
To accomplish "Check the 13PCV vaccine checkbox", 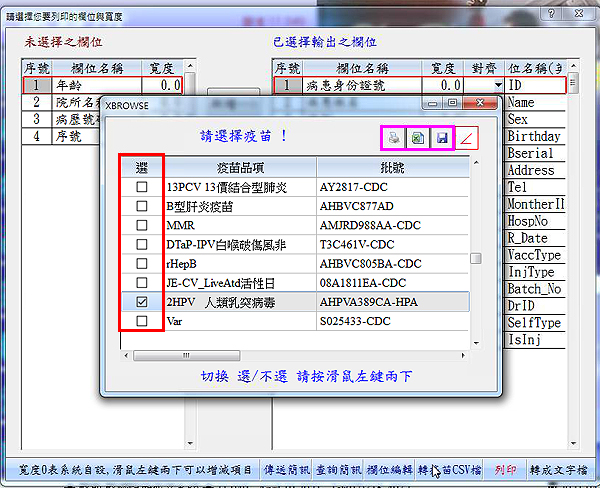I will (142, 187).
